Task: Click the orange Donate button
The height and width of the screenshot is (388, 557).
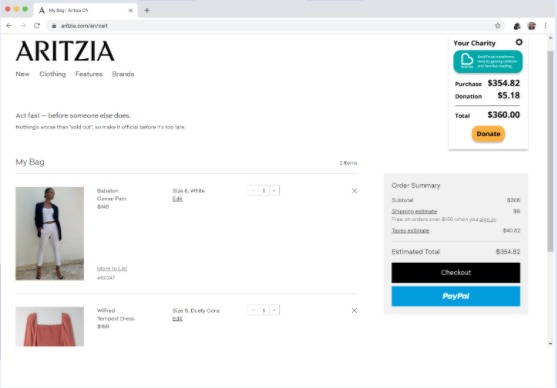Action: (488, 134)
